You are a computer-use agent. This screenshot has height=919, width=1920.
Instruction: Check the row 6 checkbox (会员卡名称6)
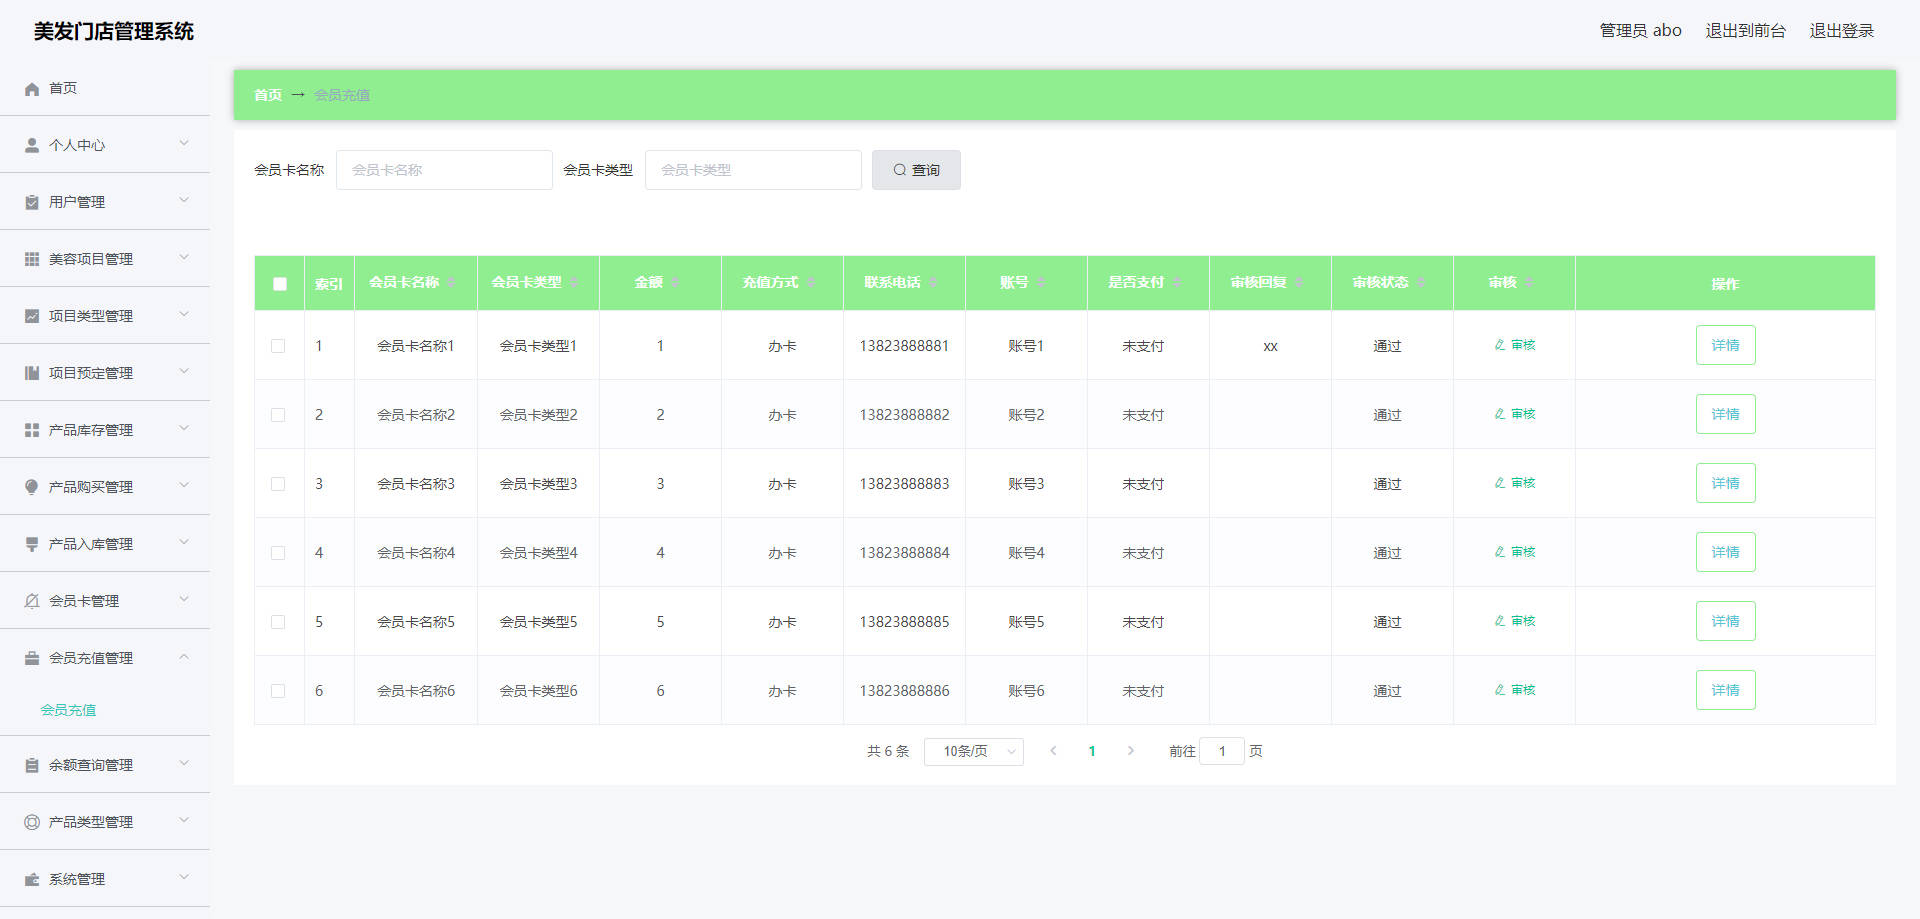coord(278,691)
